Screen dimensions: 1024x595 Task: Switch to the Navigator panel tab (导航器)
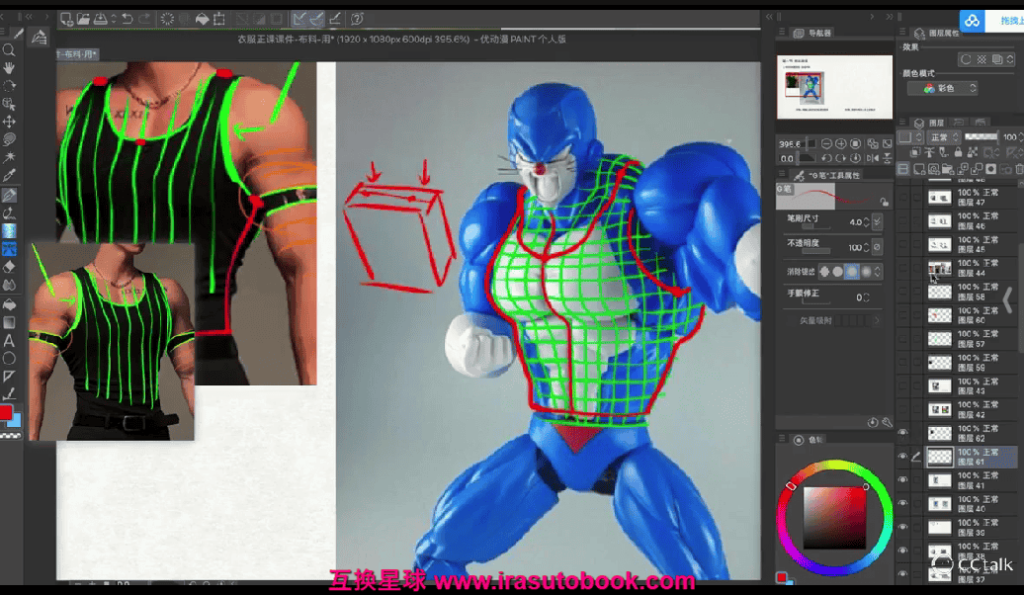[x=814, y=33]
